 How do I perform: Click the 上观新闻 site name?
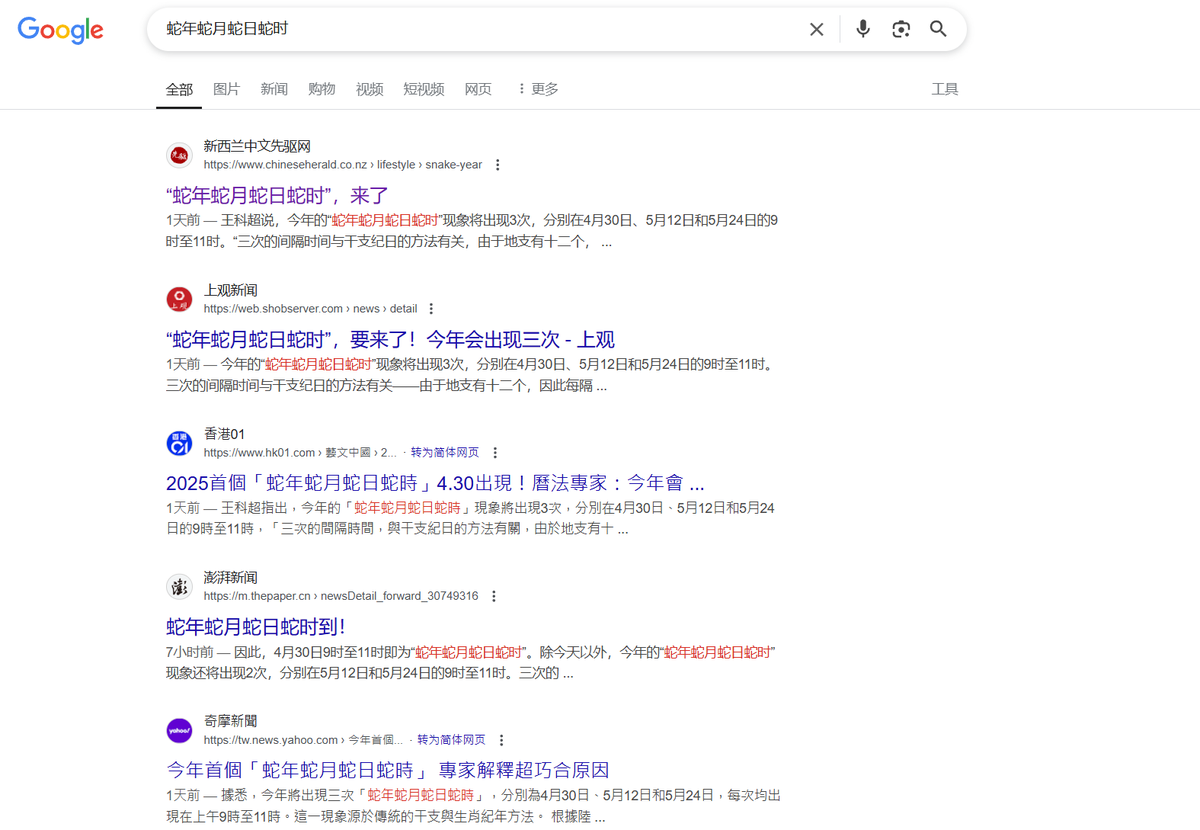pos(231,291)
